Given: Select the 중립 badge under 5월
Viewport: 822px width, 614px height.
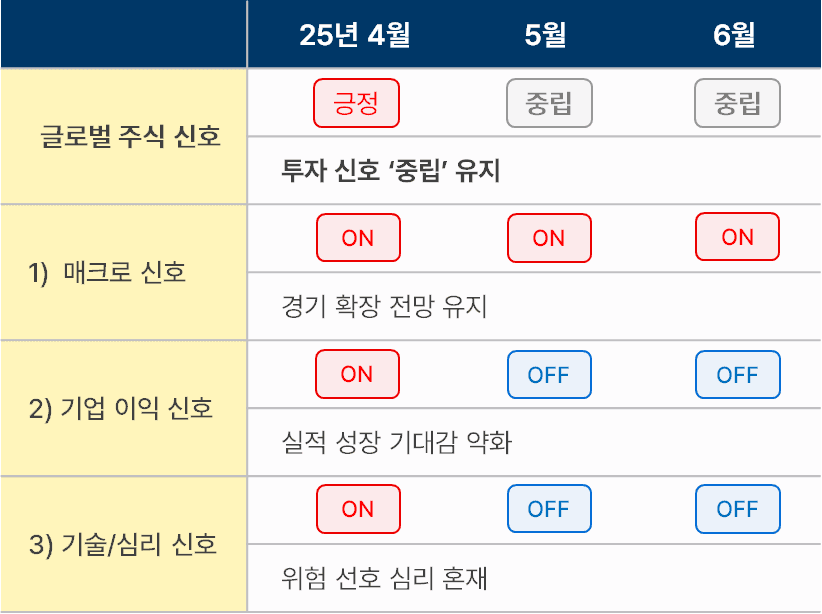Looking at the screenshot, I should [548, 103].
